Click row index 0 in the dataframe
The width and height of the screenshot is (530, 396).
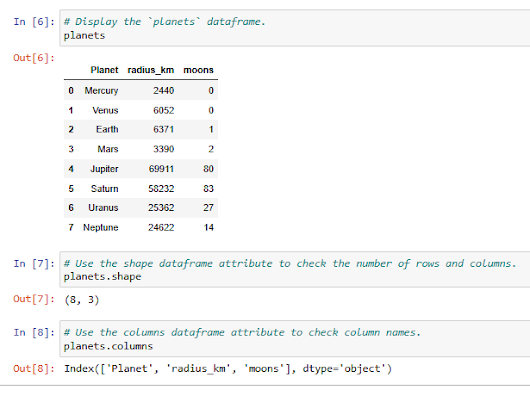71,91
